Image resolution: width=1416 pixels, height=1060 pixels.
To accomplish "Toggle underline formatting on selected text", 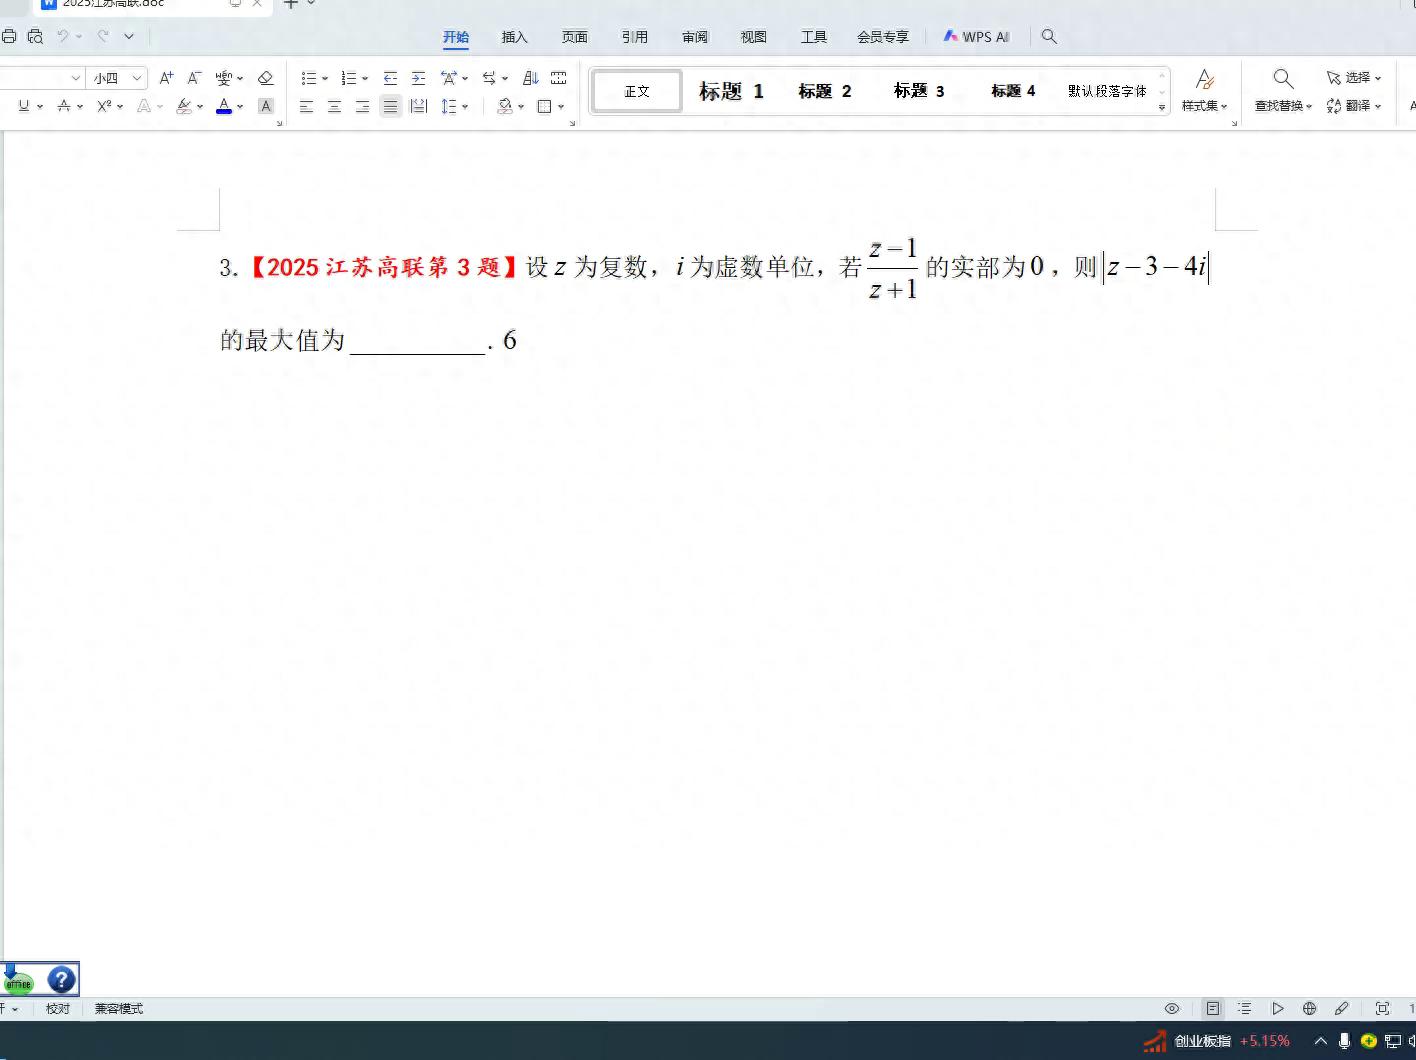I will tap(25, 105).
